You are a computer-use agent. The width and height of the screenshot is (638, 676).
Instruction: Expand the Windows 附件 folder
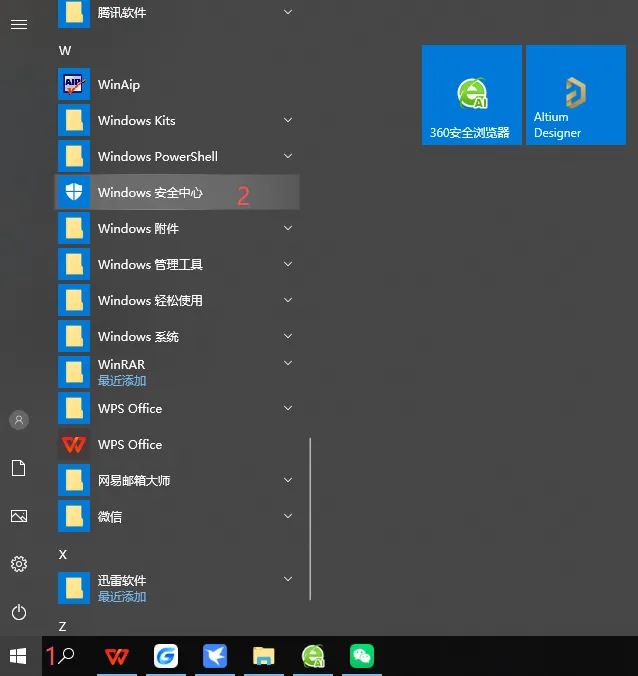[288, 228]
